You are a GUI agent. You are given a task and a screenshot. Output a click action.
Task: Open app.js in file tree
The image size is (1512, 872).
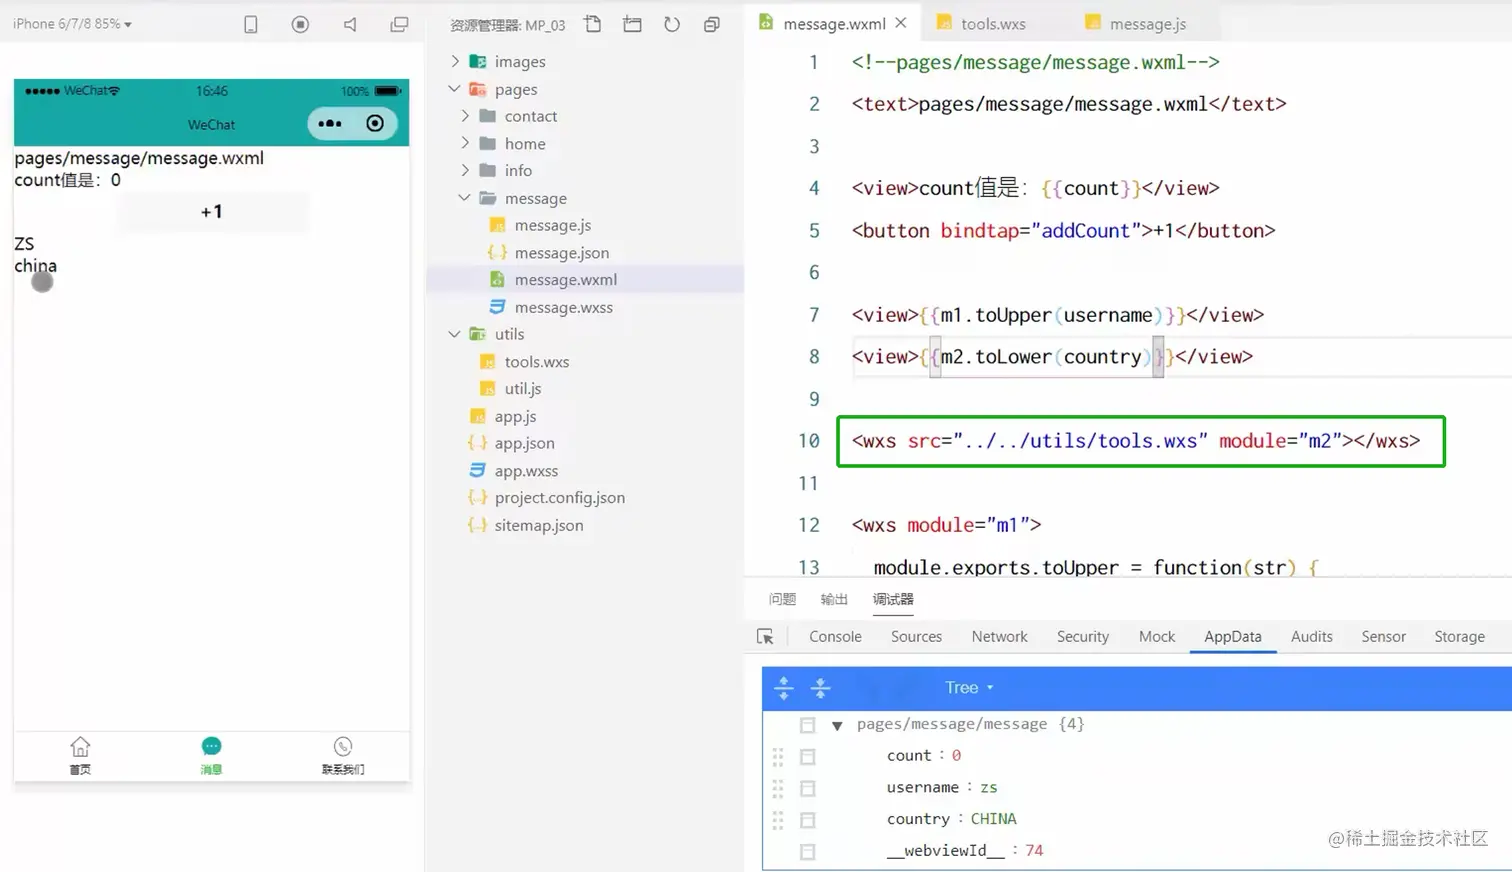[x=515, y=416]
